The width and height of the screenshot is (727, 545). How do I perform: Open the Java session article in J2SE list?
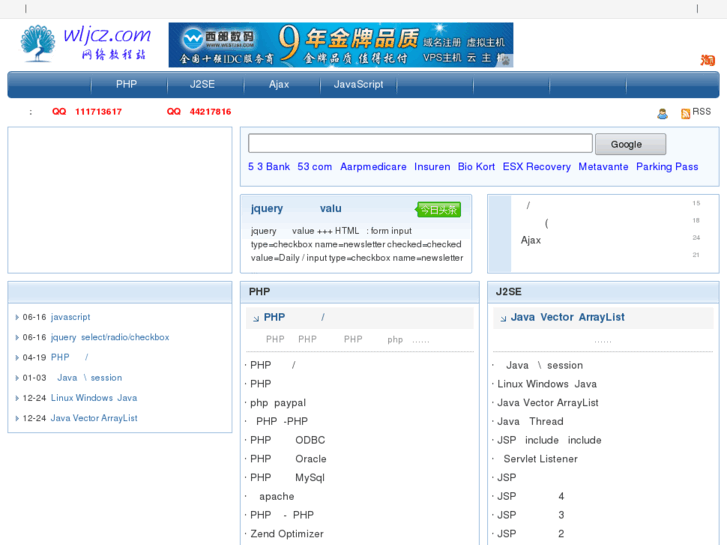[544, 365]
